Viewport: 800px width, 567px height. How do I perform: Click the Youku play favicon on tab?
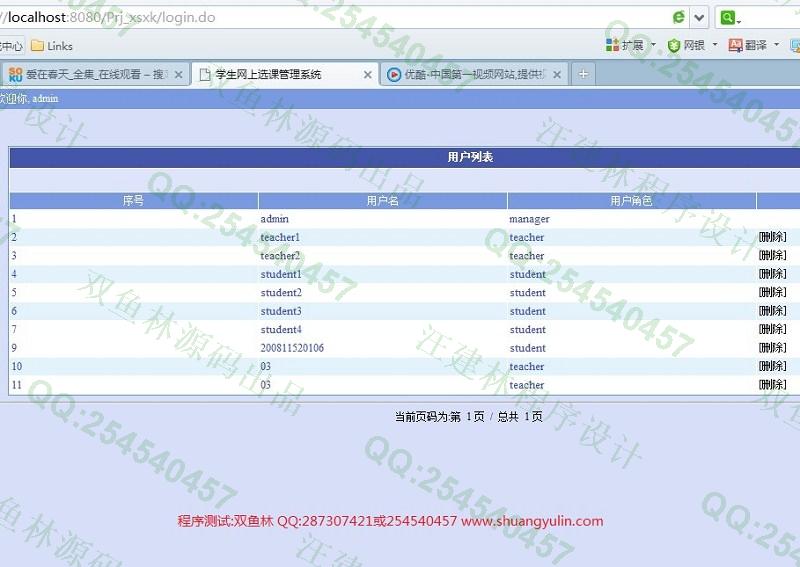(x=393, y=75)
